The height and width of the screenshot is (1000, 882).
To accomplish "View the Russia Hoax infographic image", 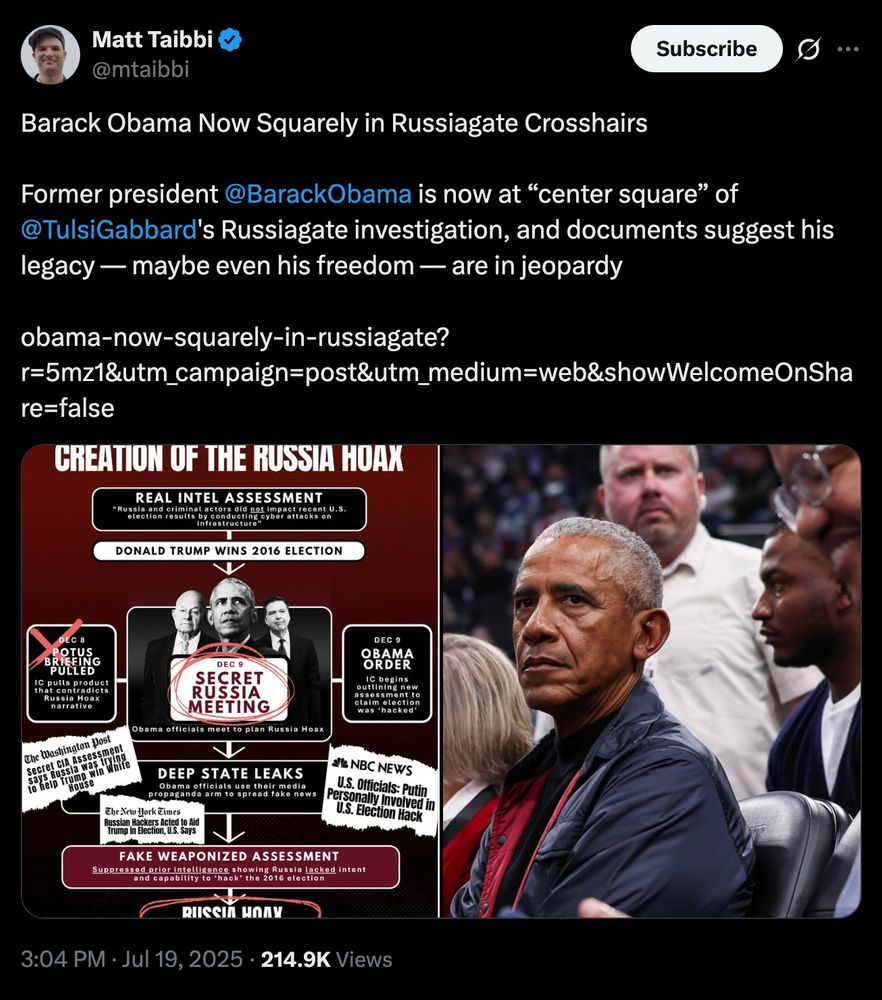I will coord(230,681).
